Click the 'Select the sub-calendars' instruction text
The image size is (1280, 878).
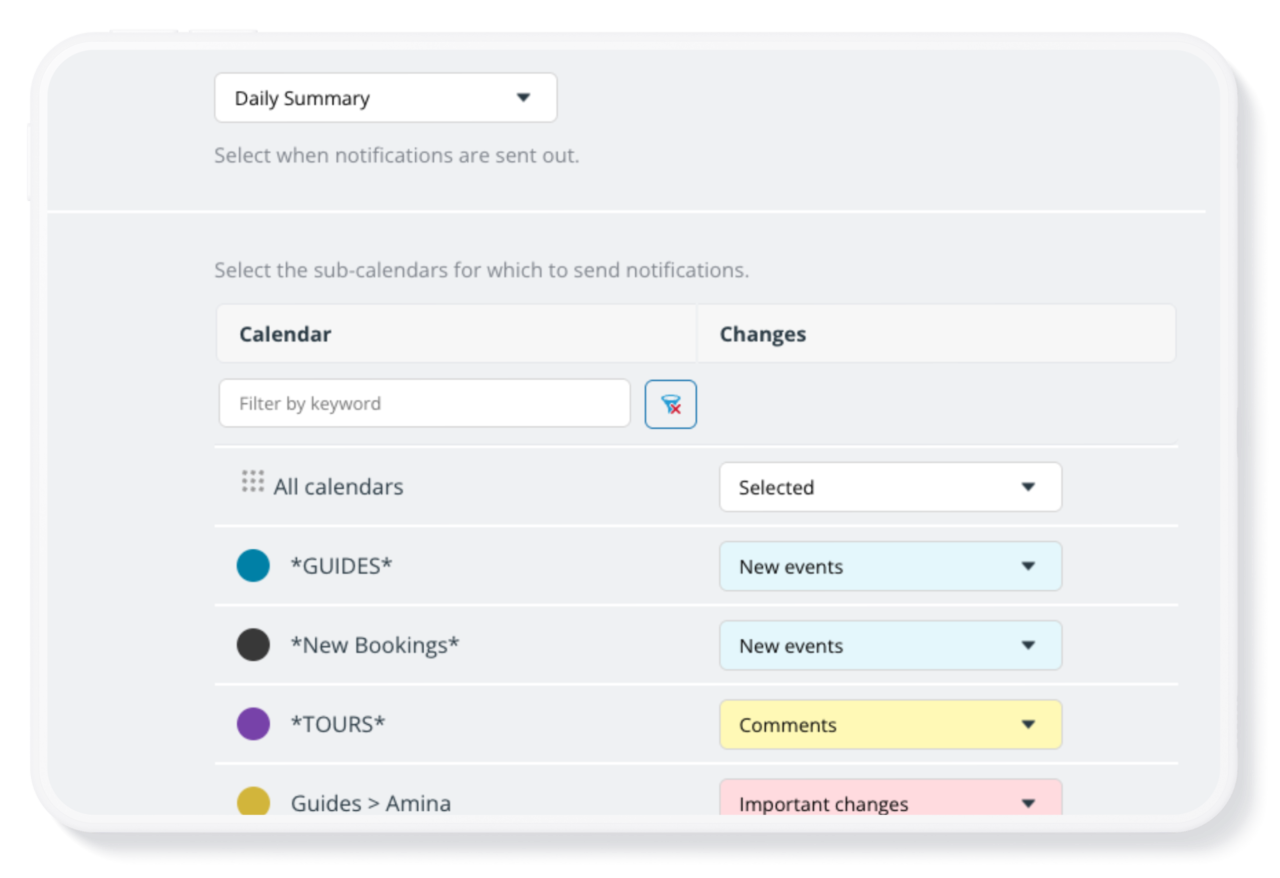[x=482, y=270]
